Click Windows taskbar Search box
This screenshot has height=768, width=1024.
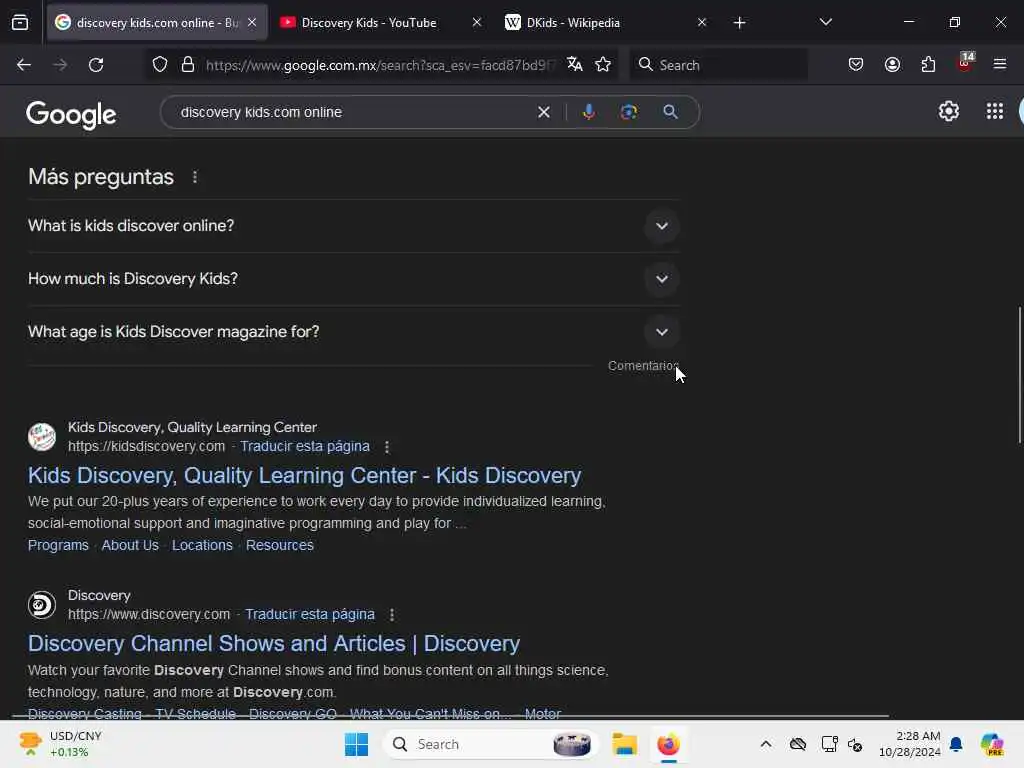(x=490, y=744)
